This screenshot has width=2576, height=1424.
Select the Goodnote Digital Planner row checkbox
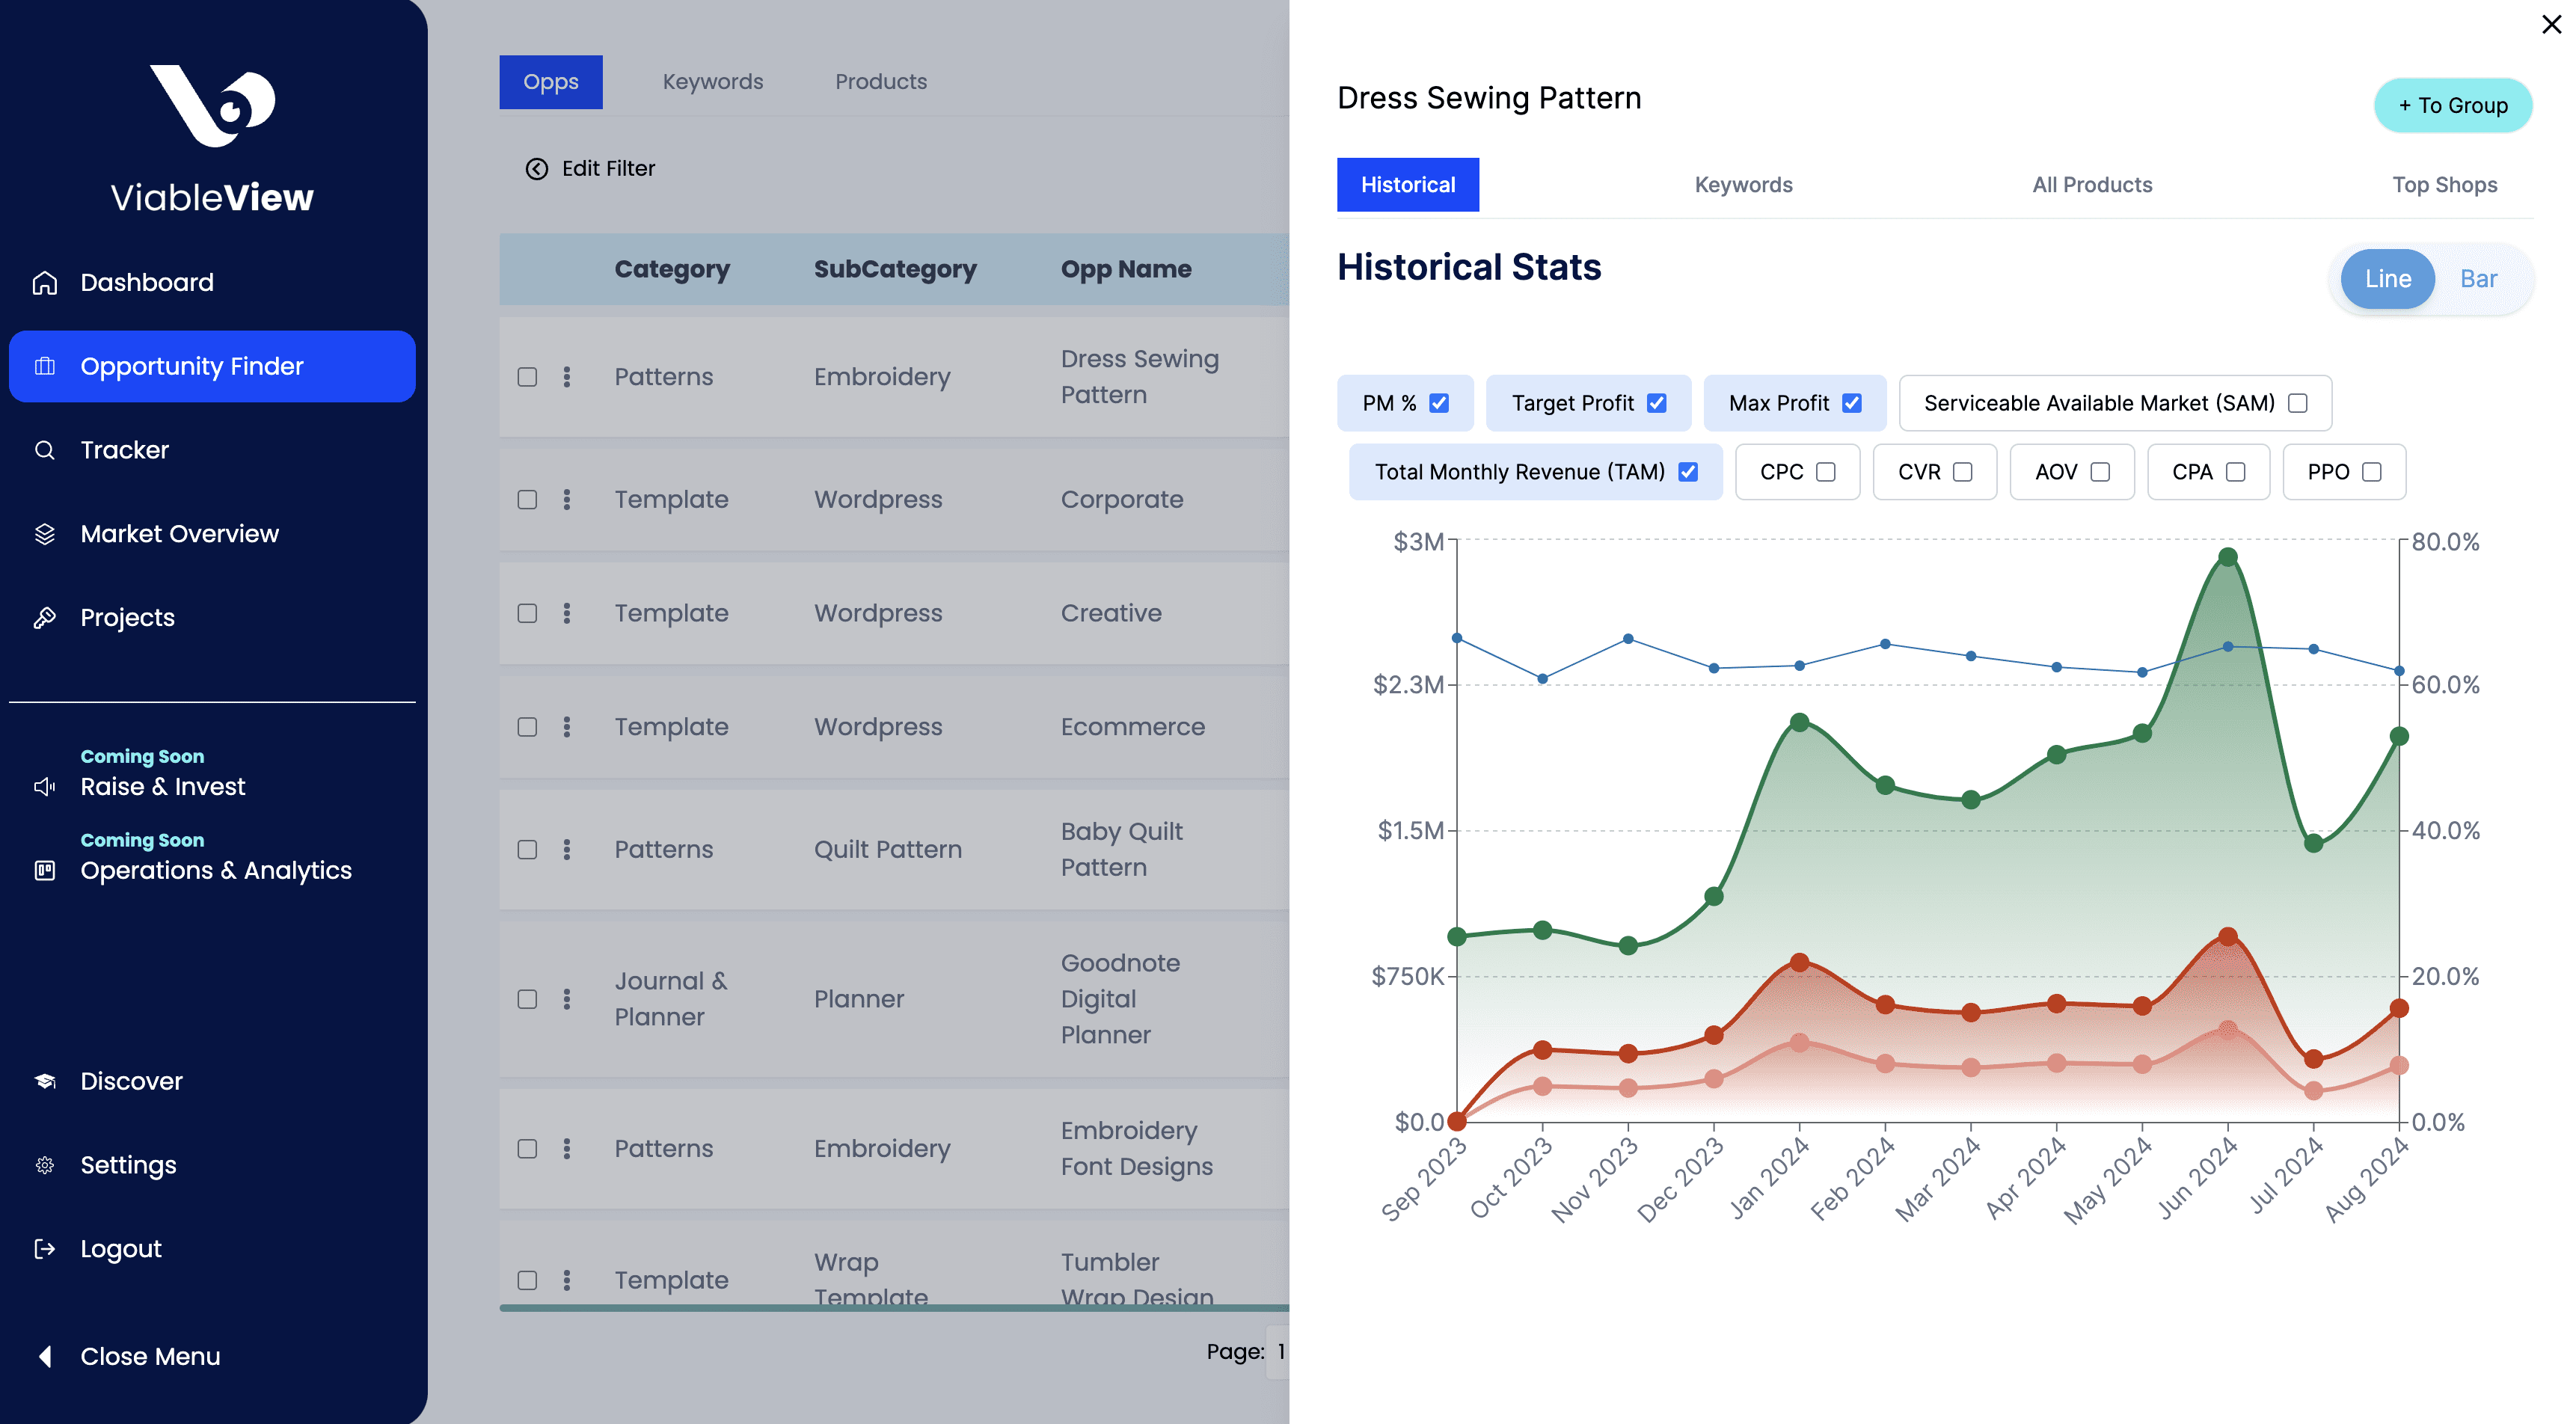(527, 999)
